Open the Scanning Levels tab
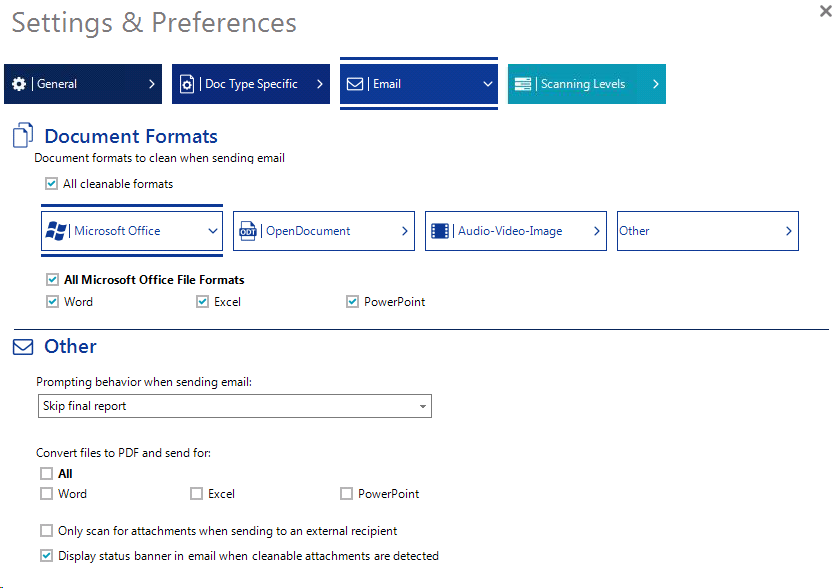This screenshot has width=835, height=588. (586, 84)
